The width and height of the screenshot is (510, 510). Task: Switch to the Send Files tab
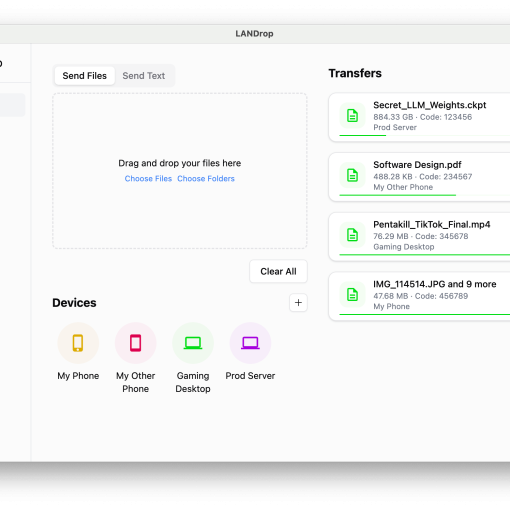pyautogui.click(x=85, y=76)
